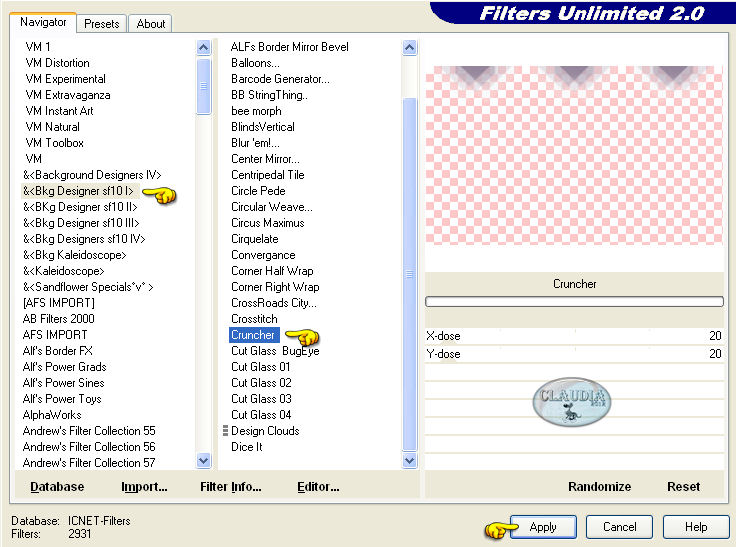This screenshot has height=547, width=736.
Task: Choose Dice It filter
Action: click(x=246, y=447)
